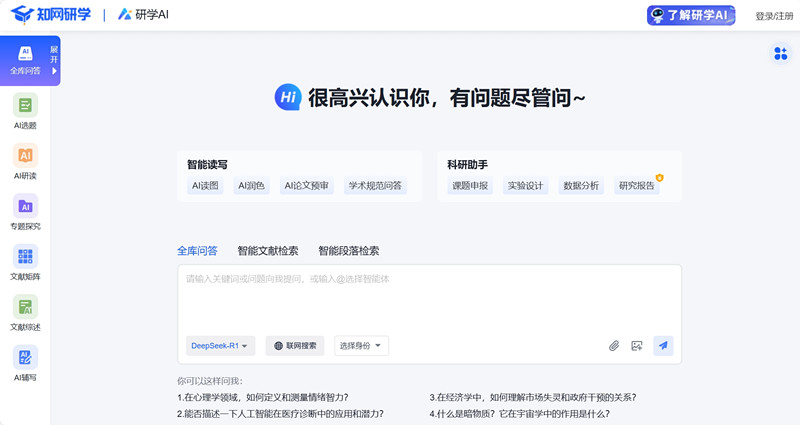The image size is (800, 425).
Task: Open the 全库问答 sidebar icon
Action: pos(25,60)
